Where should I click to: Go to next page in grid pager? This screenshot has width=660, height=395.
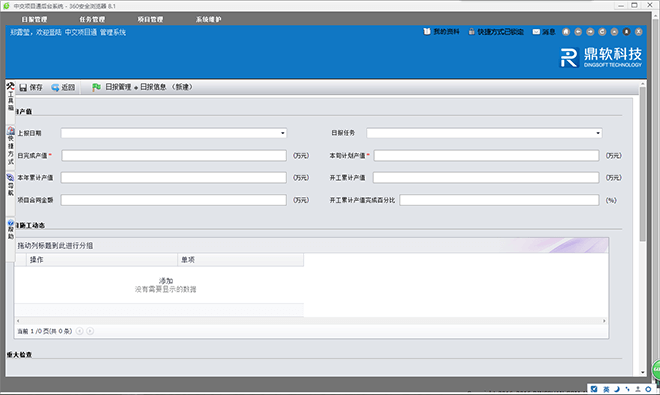90,331
